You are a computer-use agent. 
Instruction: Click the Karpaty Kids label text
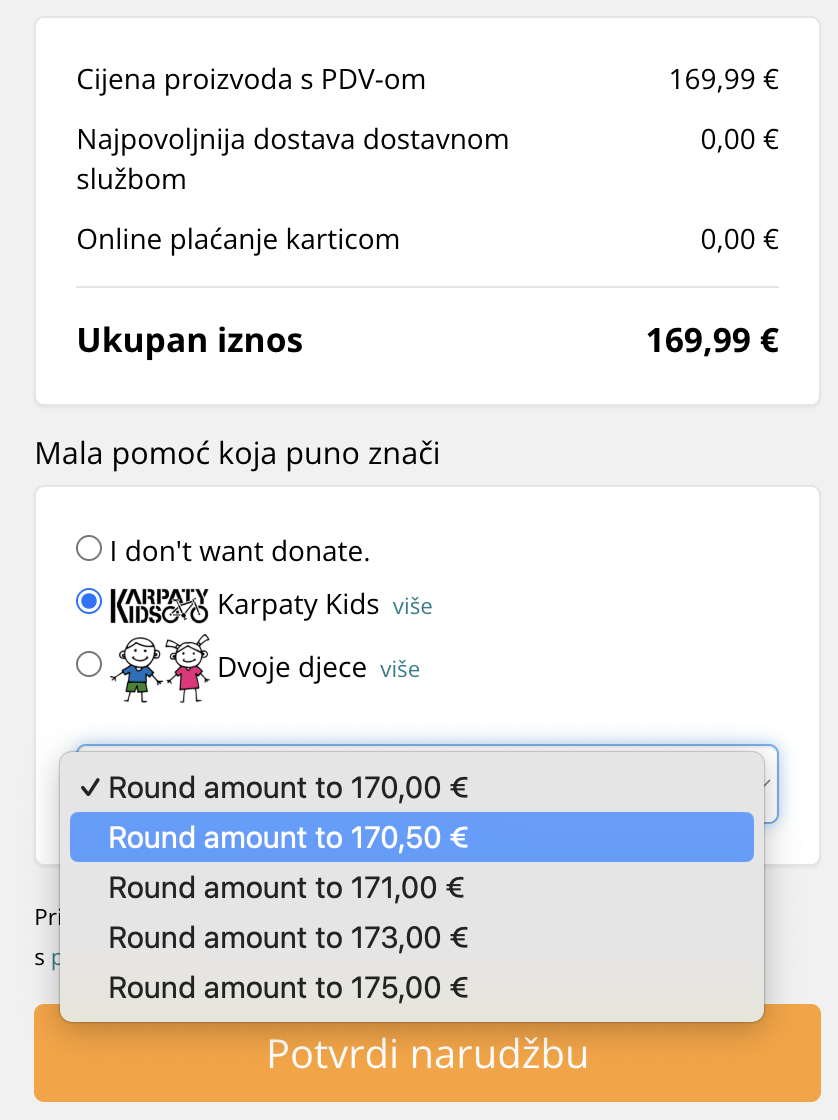point(298,604)
